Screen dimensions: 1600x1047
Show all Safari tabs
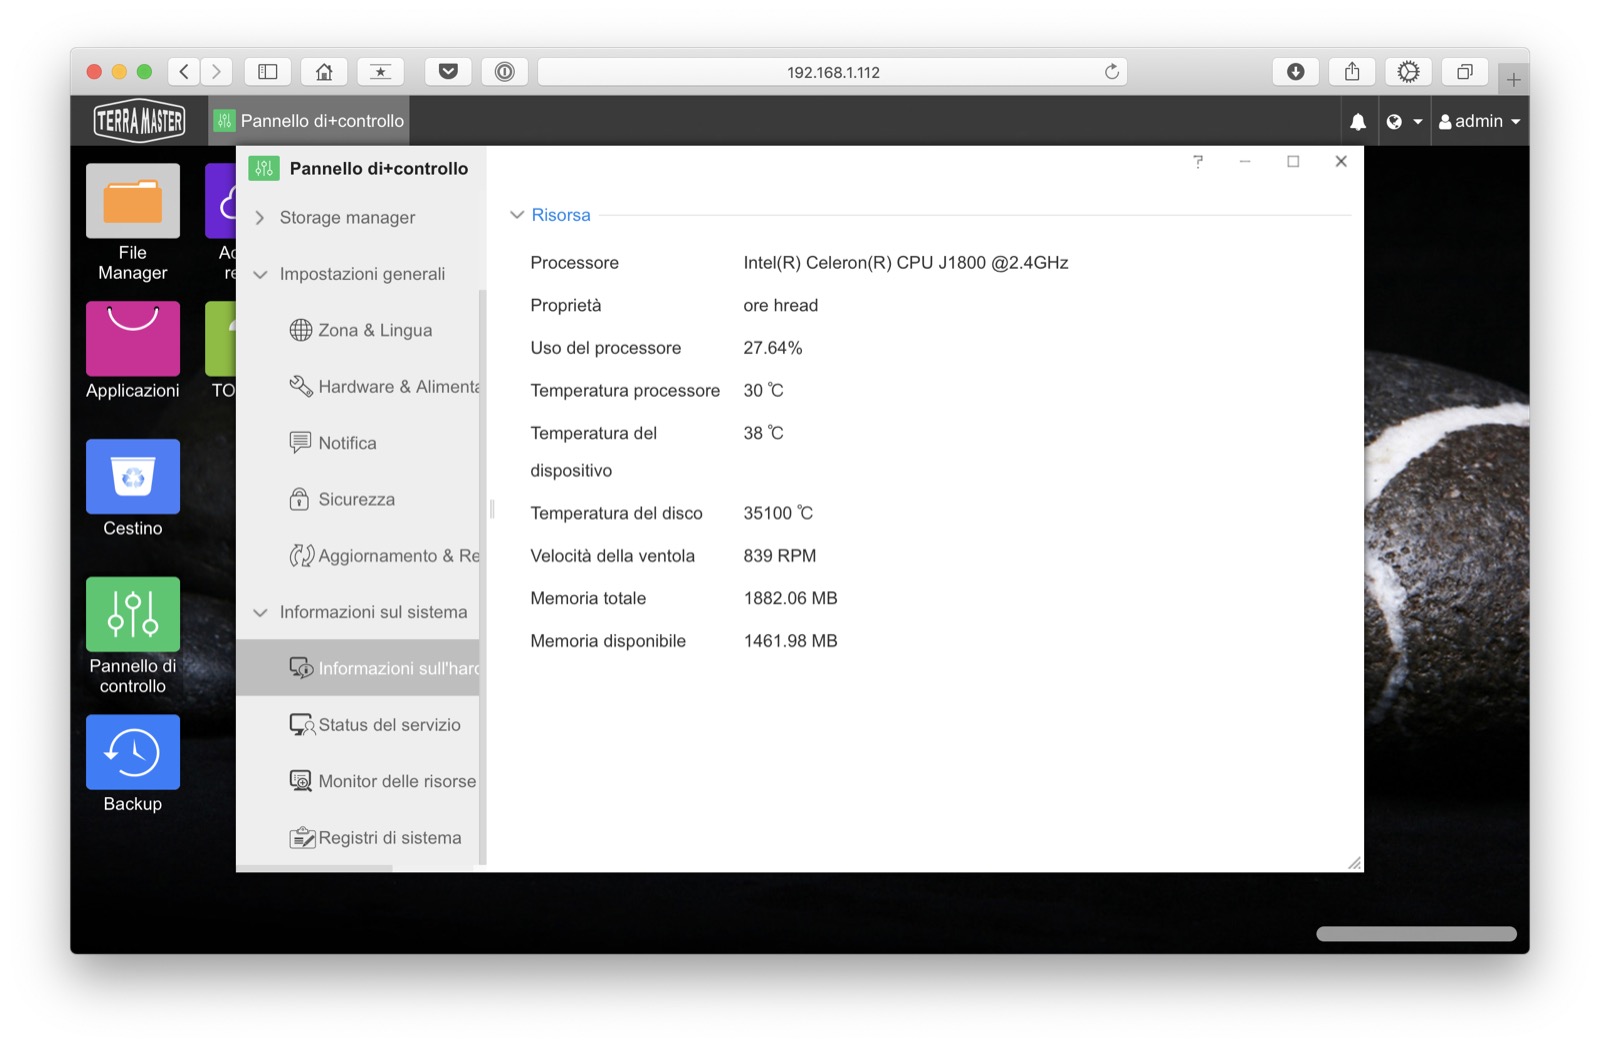[x=1465, y=72]
